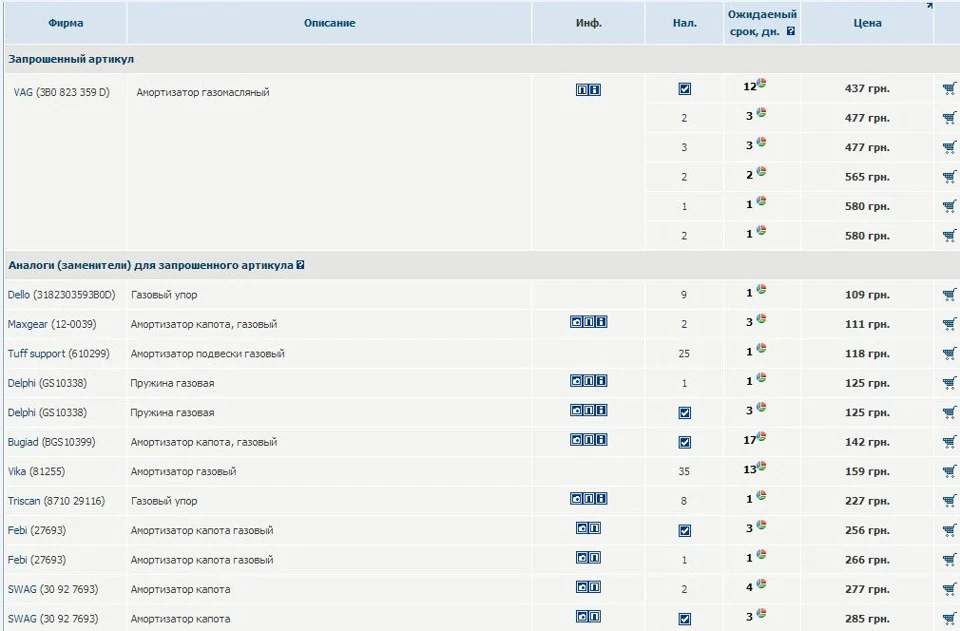960x631 pixels.
Task: Open the Bugiad (BGS10399) link
Action: (51, 442)
